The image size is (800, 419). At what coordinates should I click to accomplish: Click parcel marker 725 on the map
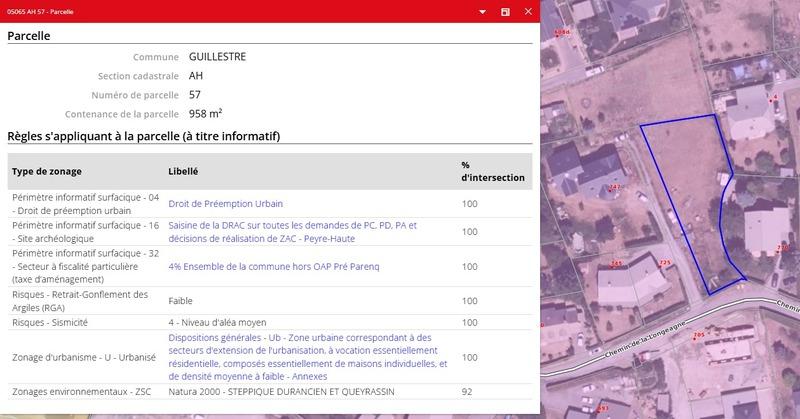(x=665, y=262)
